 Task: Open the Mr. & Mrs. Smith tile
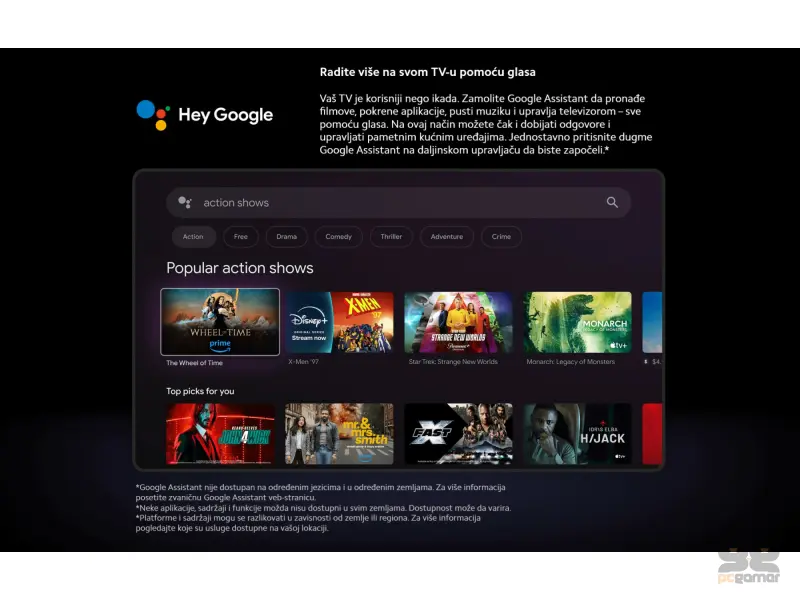[x=339, y=434]
